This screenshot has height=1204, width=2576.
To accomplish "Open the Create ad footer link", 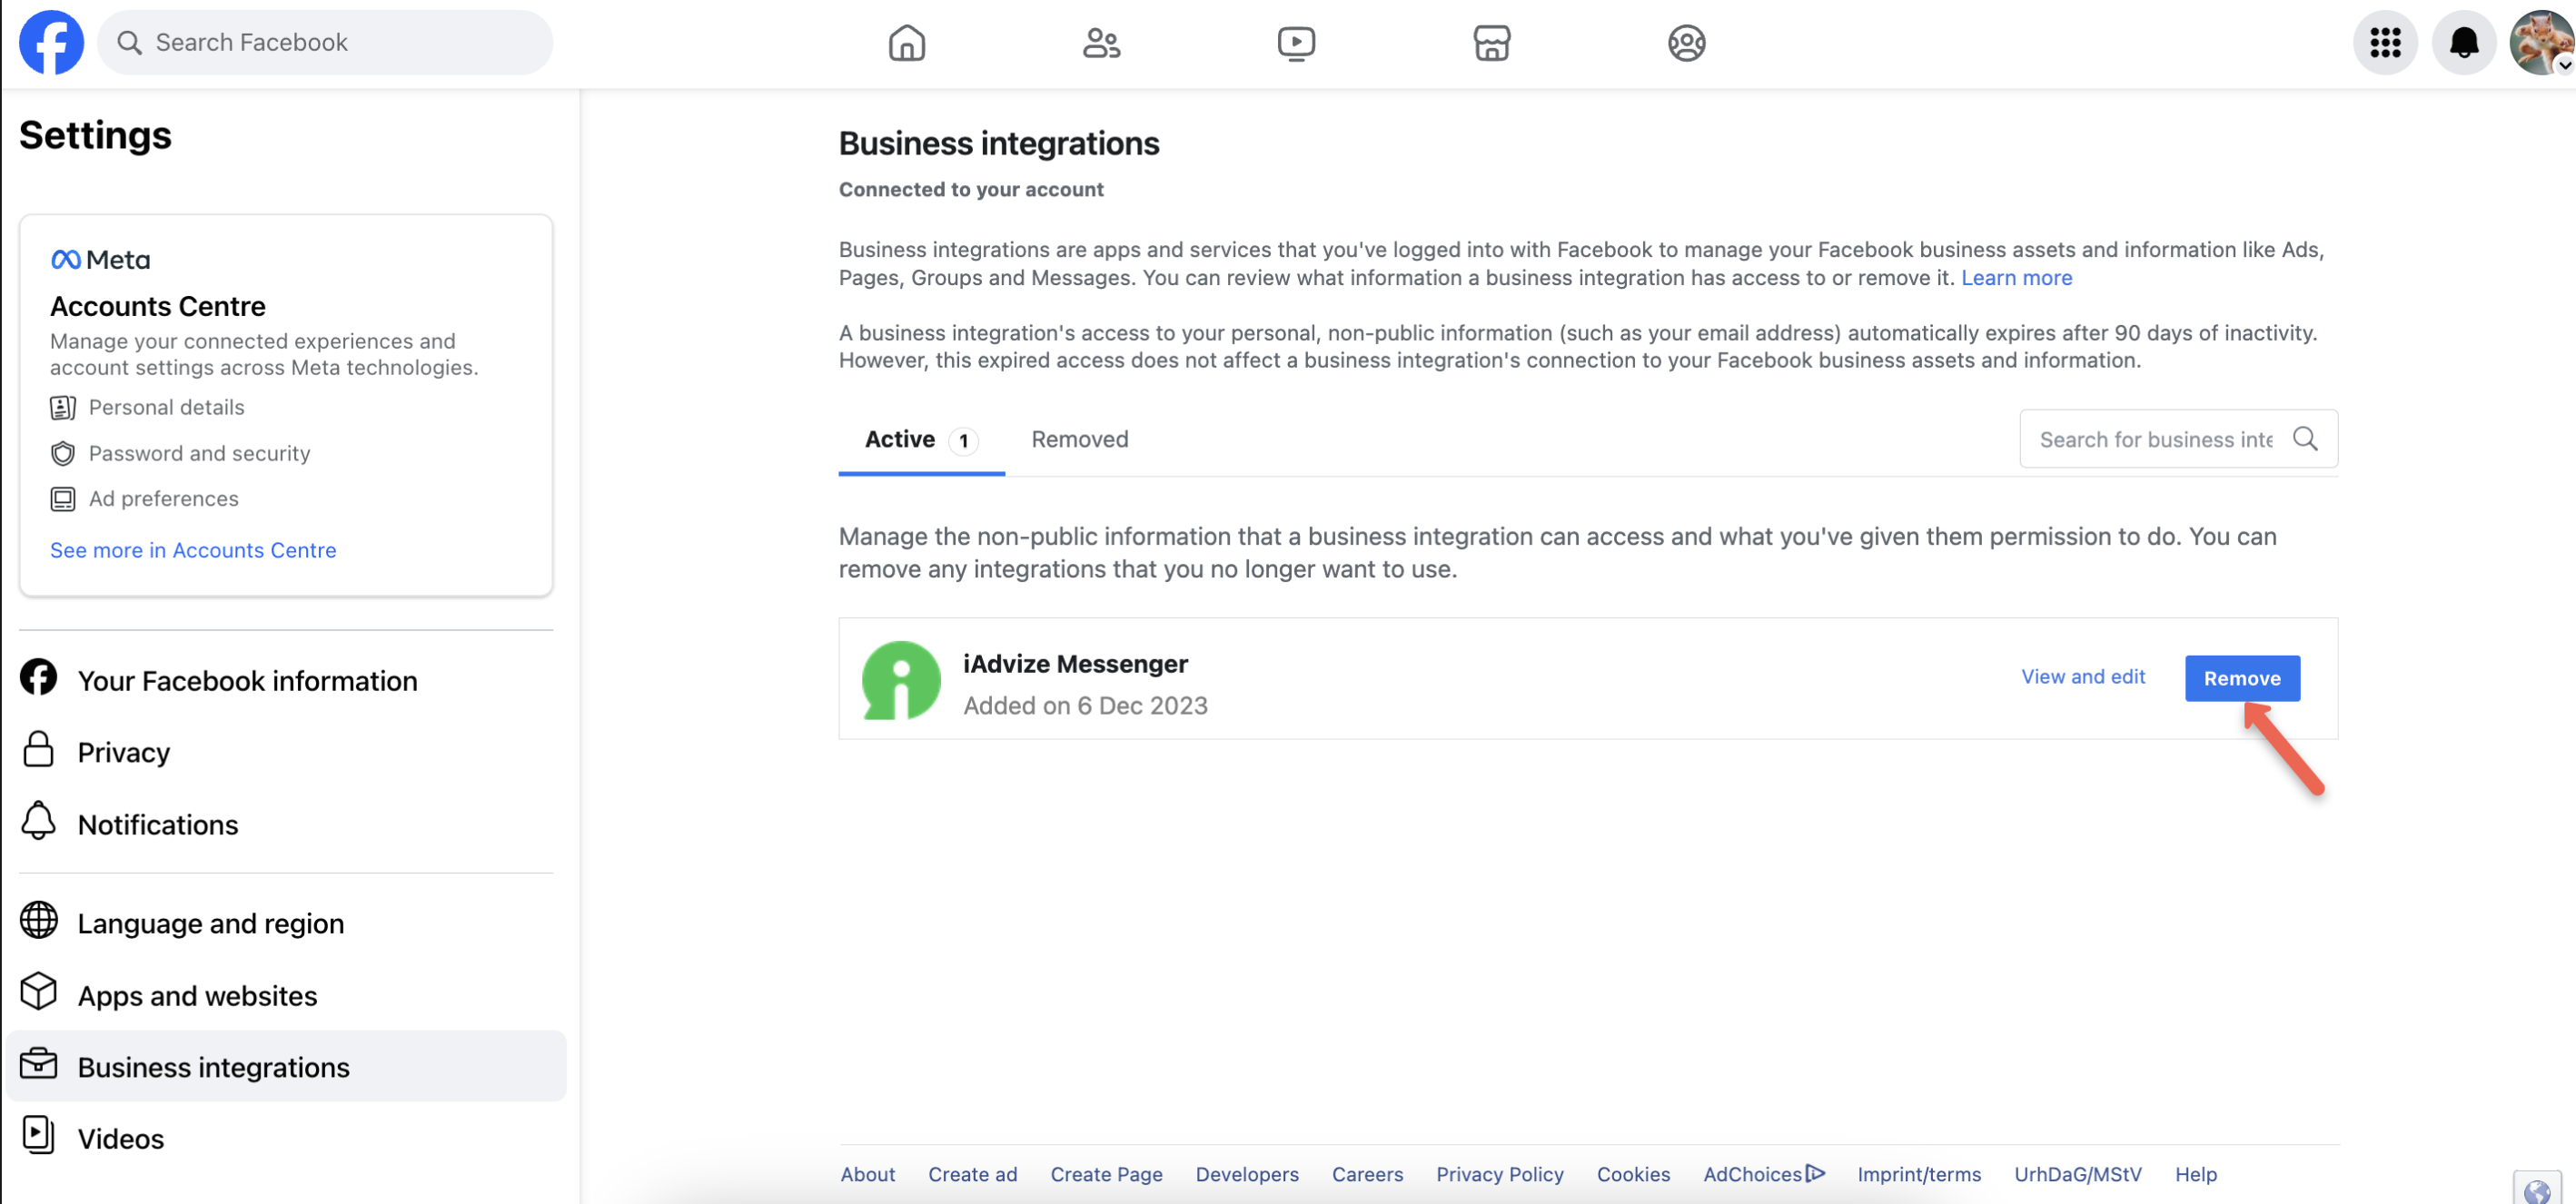I will tap(972, 1174).
